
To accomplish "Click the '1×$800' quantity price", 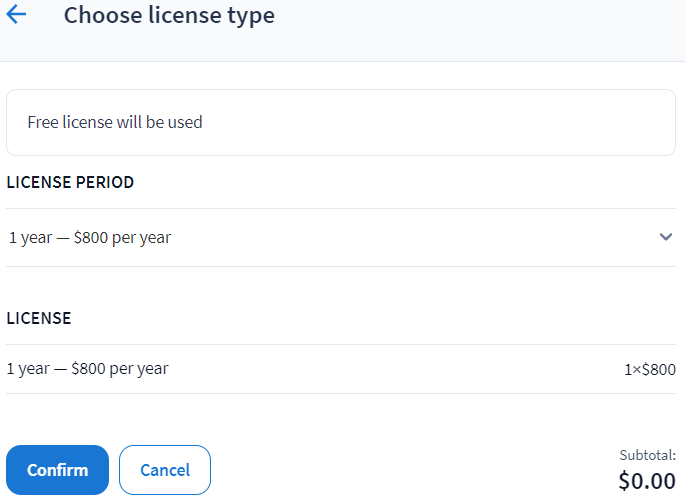I will [649, 370].
